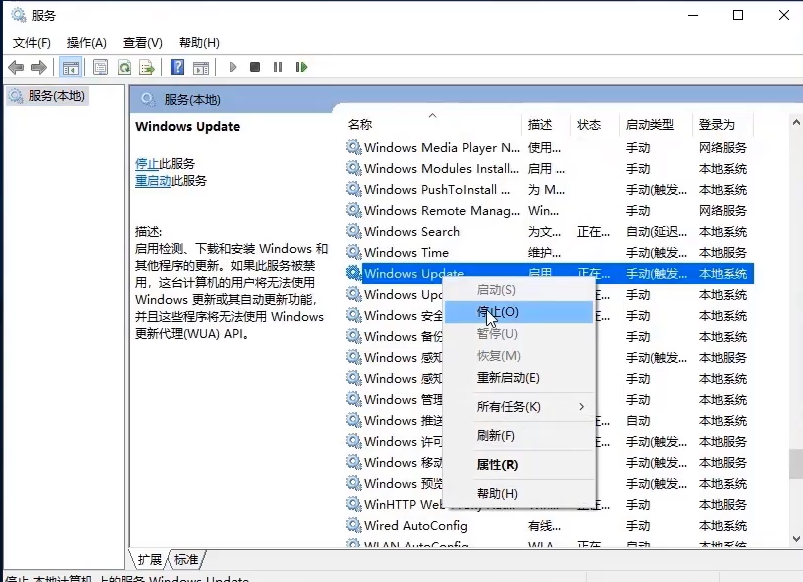803x582 pixels.
Task: Select 服务(本地) in the left tree
Action: [56, 96]
